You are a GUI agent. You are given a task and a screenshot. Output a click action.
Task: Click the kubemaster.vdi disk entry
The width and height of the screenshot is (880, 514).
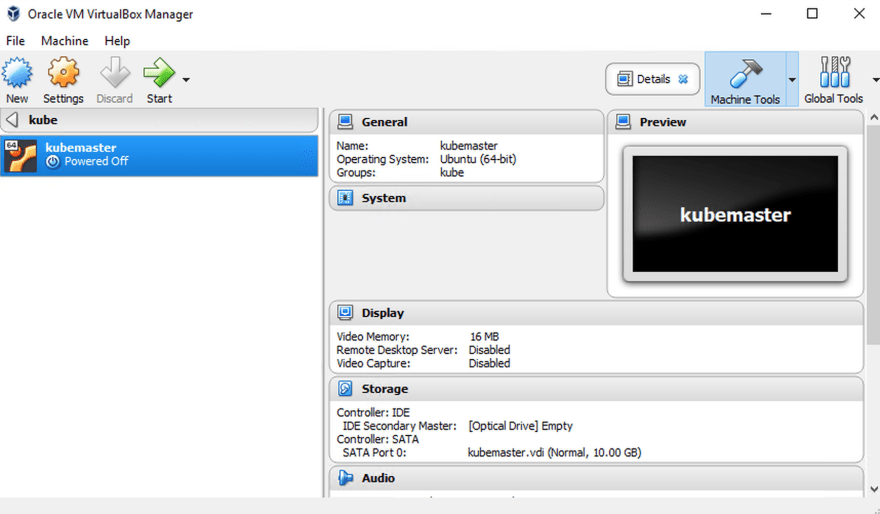[x=554, y=452]
